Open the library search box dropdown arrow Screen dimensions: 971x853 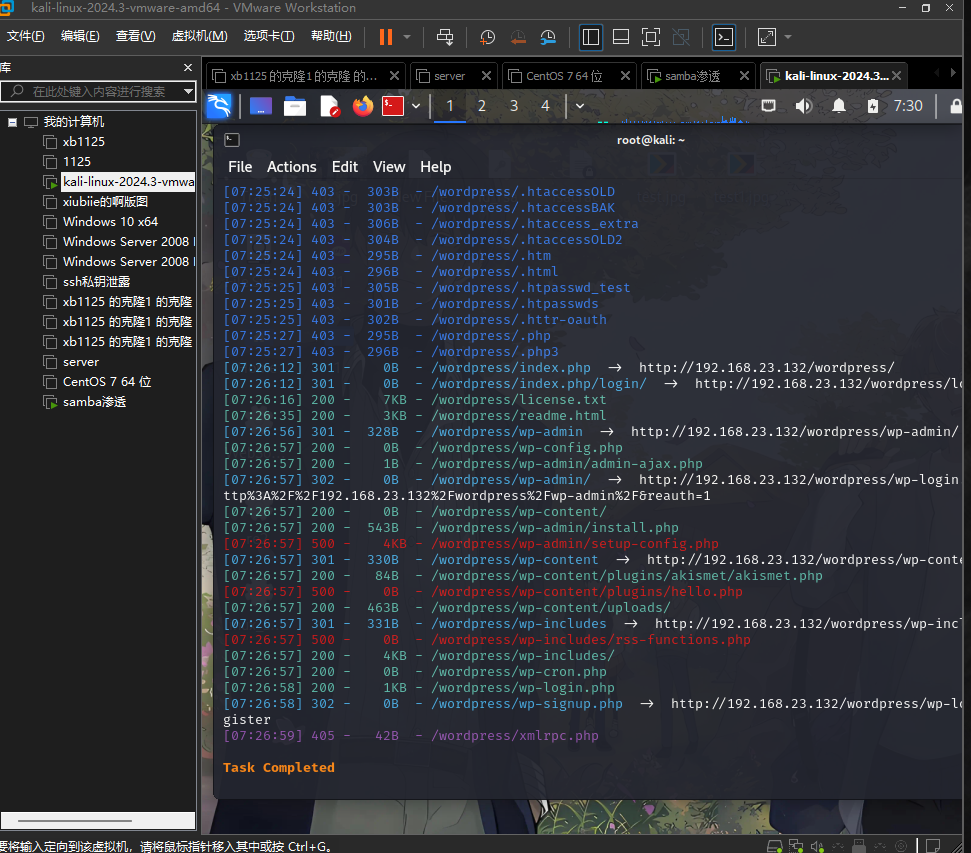click(x=188, y=91)
